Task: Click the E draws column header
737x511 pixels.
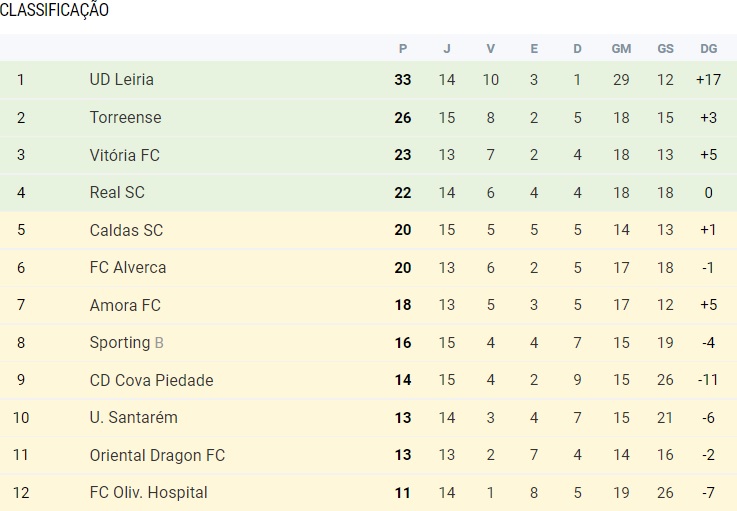Action: coord(534,48)
